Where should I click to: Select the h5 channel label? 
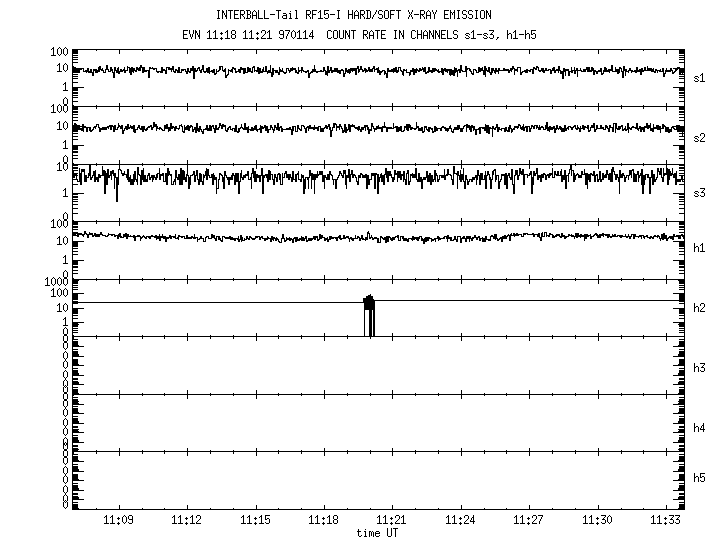(x=699, y=479)
